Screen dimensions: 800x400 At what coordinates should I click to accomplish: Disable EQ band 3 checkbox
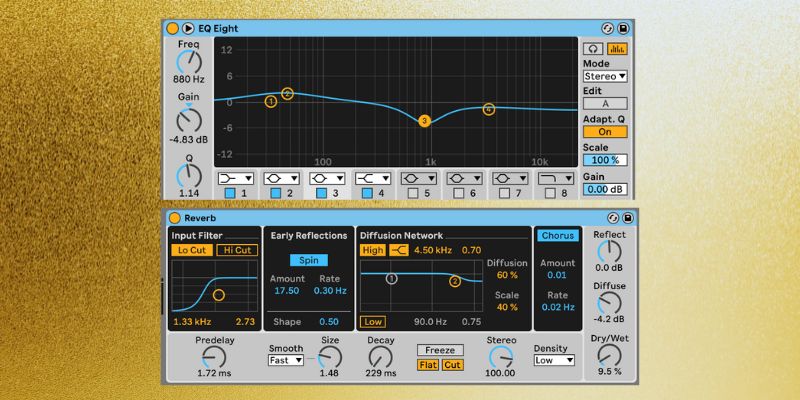[x=321, y=193]
